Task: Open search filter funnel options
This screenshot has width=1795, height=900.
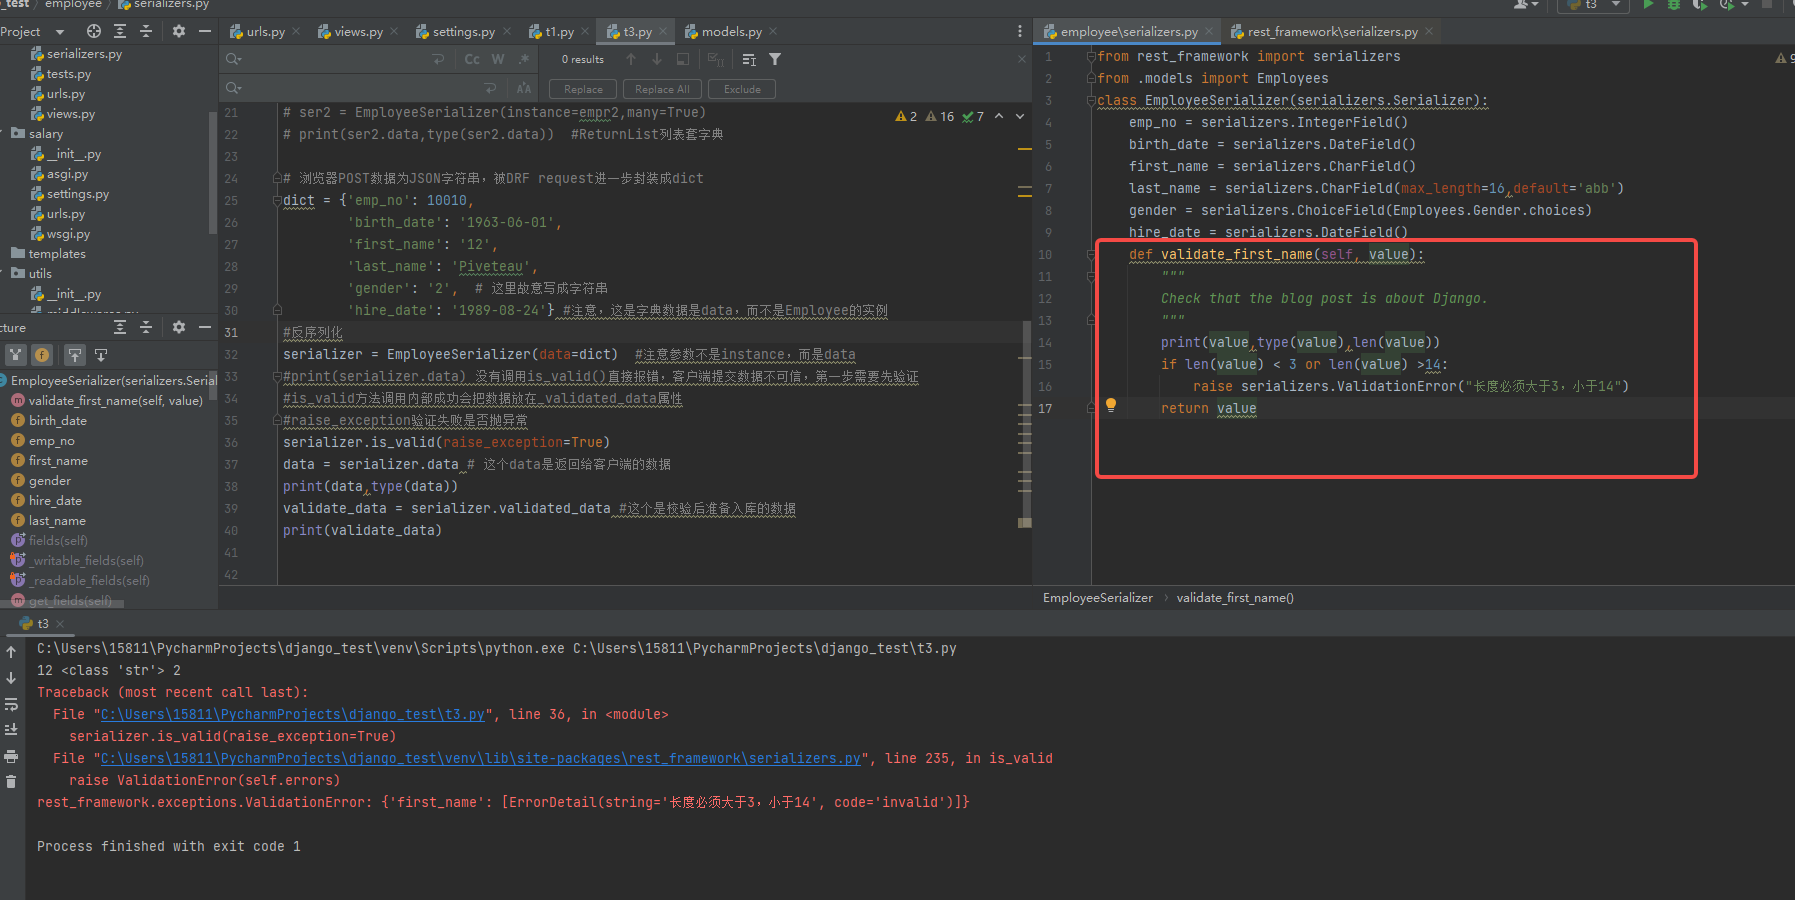Action: [775, 59]
